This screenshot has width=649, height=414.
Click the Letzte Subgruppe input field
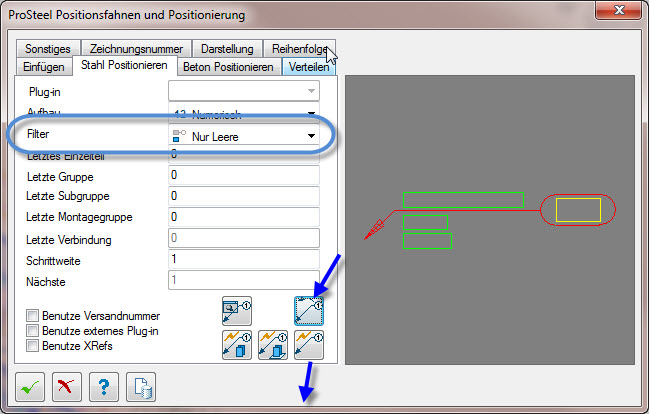[x=244, y=196]
